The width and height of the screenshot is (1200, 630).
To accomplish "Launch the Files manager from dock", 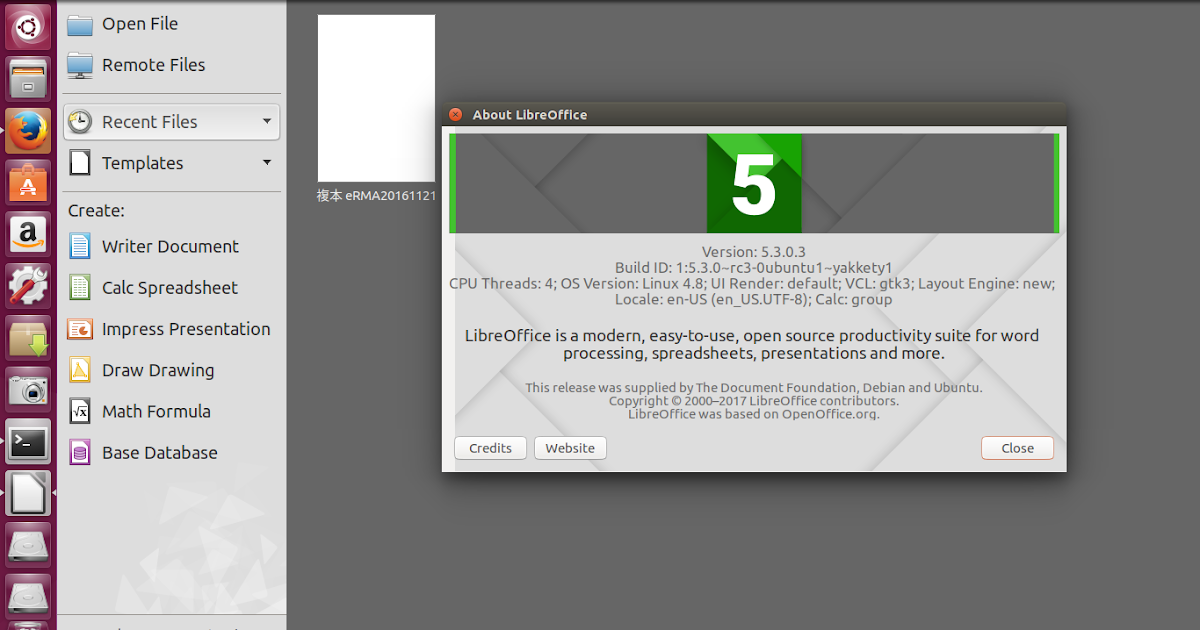I will [x=28, y=78].
